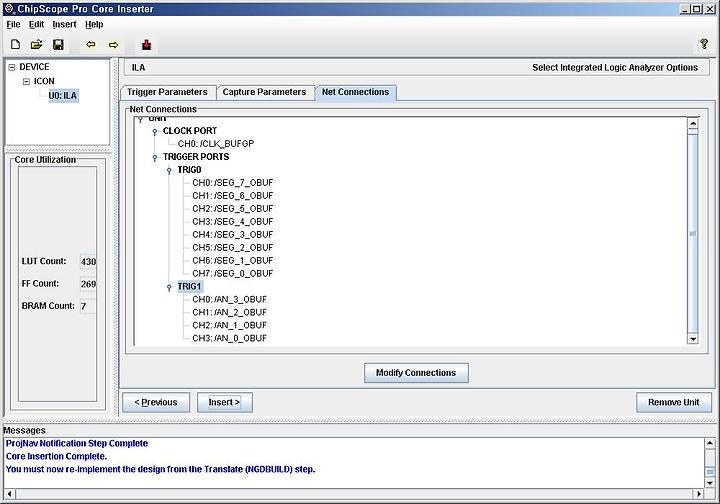720x504 pixels.
Task: Click the left arrow Previous toolbar icon
Action: (91, 45)
